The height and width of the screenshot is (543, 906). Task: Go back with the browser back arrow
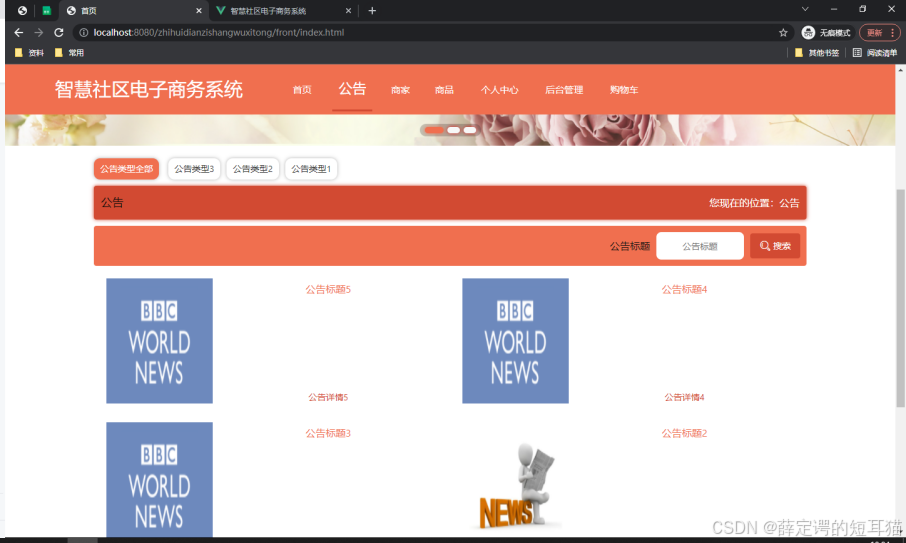[x=18, y=32]
